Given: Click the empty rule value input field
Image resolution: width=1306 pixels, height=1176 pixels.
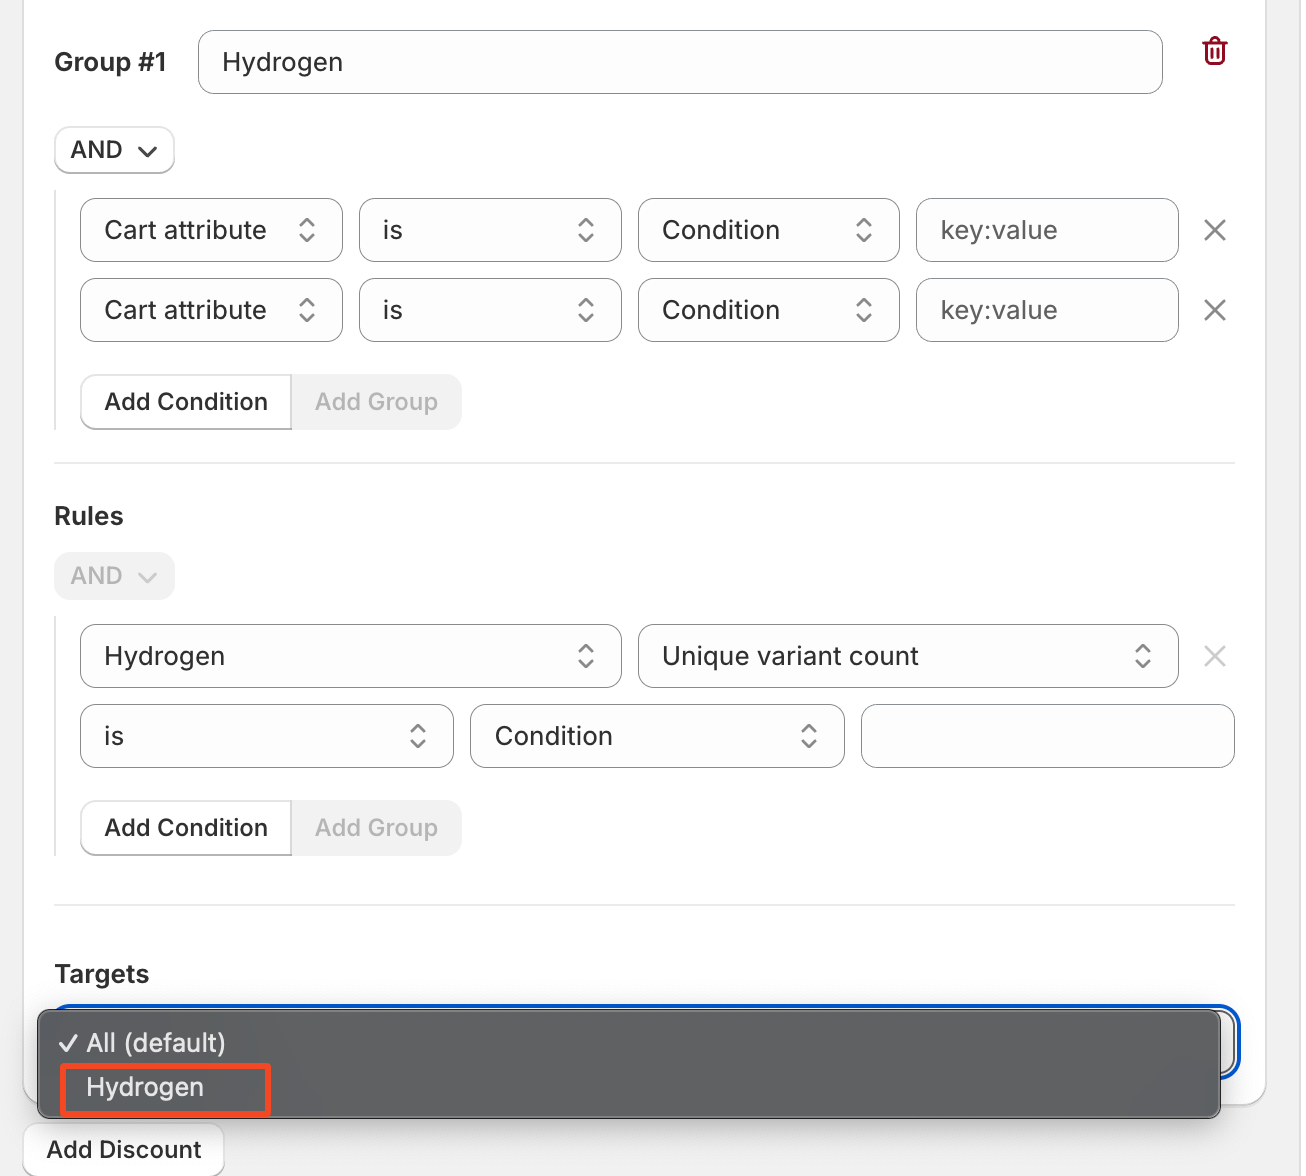Looking at the screenshot, I should pos(1047,736).
